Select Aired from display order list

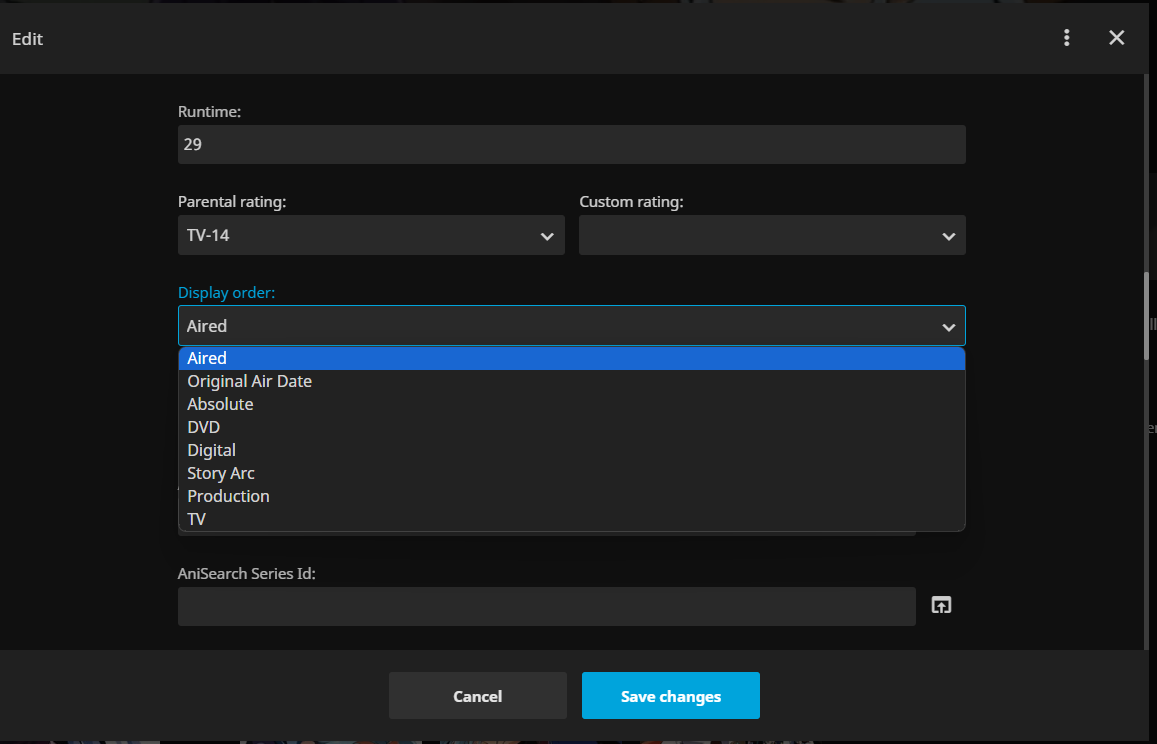pyautogui.click(x=207, y=358)
